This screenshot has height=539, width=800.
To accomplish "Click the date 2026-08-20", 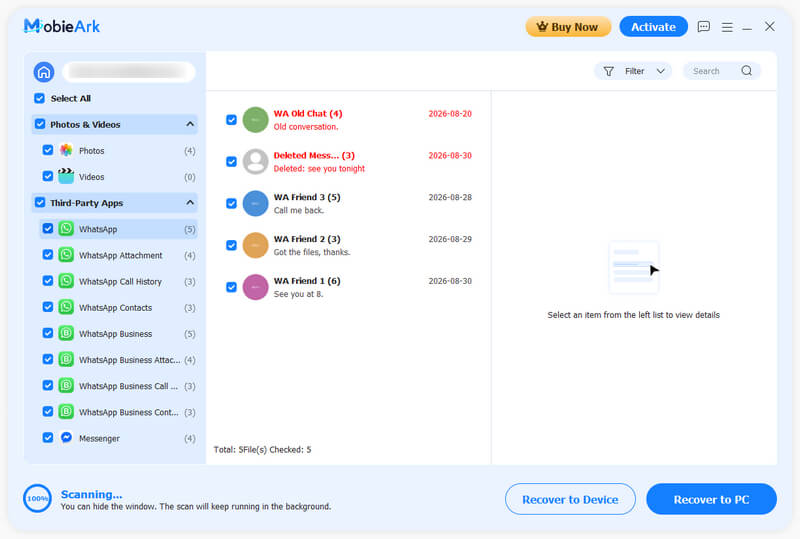I will [450, 113].
